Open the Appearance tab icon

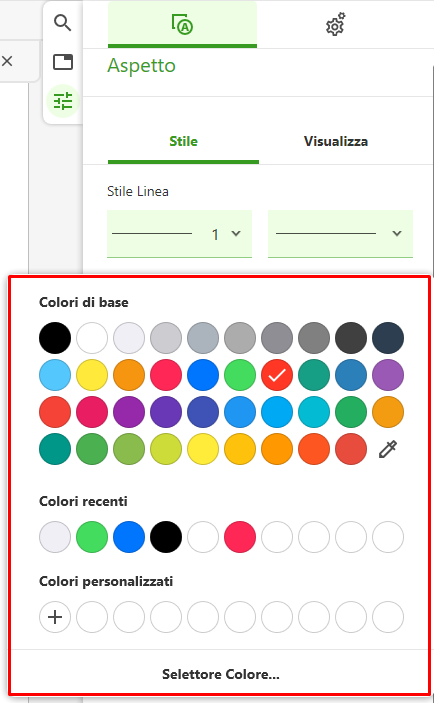[x=182, y=24]
